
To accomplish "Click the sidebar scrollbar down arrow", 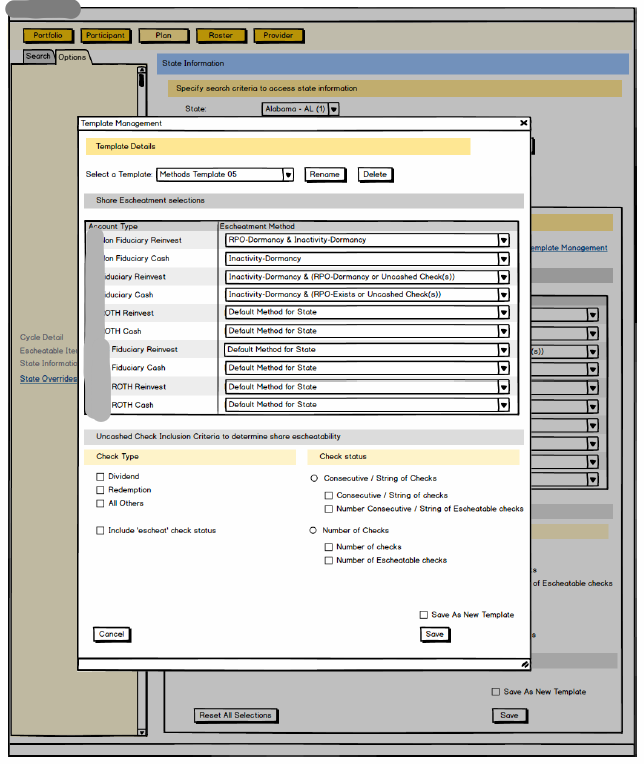I will tap(141, 732).
